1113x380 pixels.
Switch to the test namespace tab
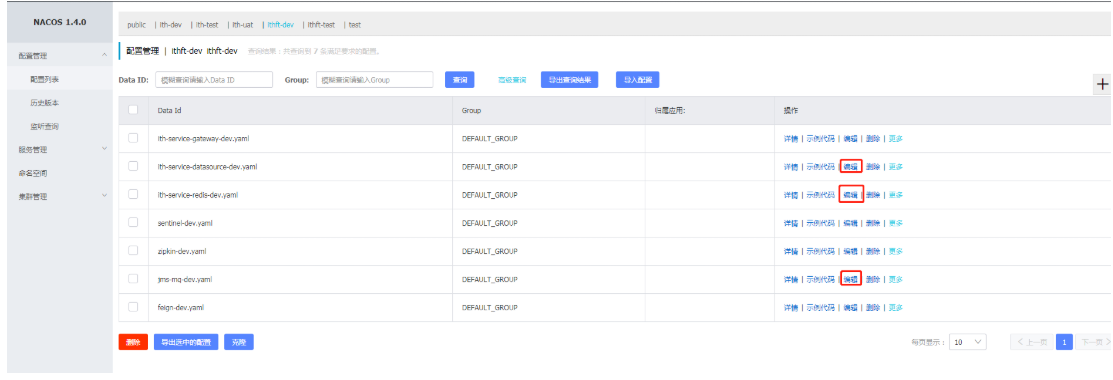coord(354,24)
